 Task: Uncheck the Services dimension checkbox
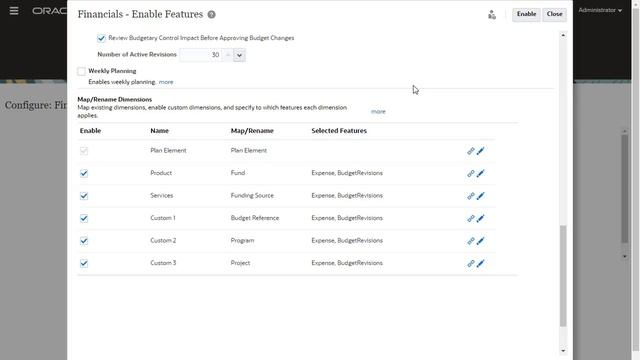pos(84,196)
